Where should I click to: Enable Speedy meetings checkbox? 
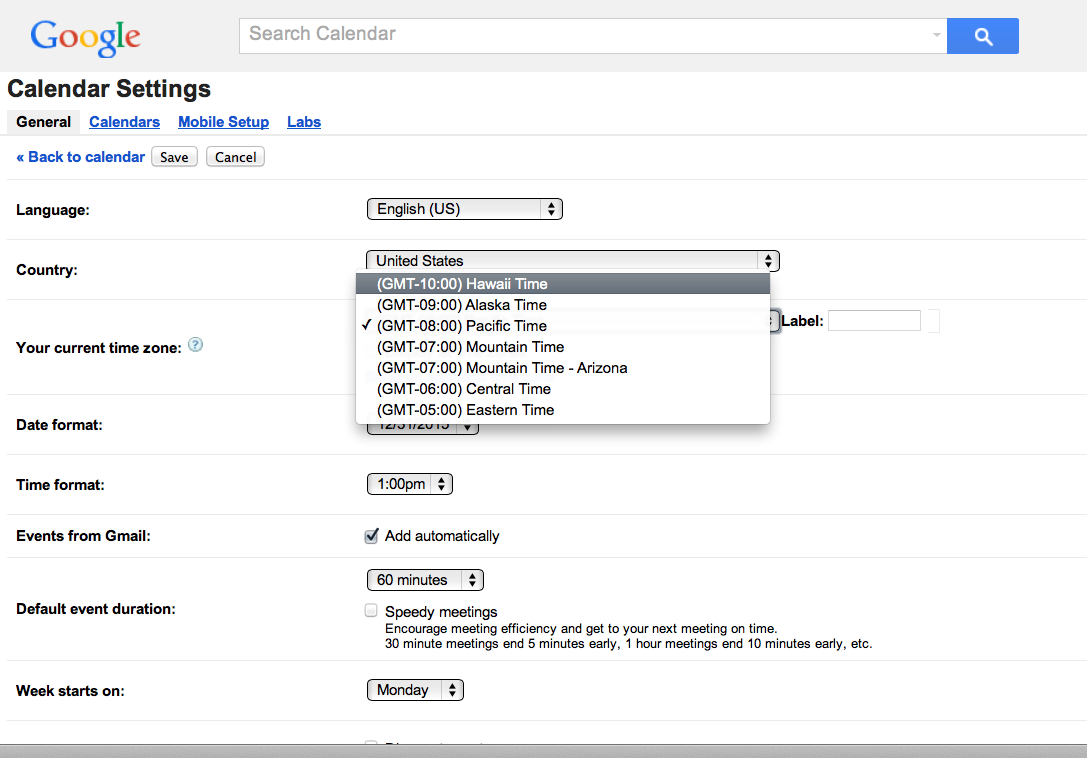pyautogui.click(x=371, y=610)
